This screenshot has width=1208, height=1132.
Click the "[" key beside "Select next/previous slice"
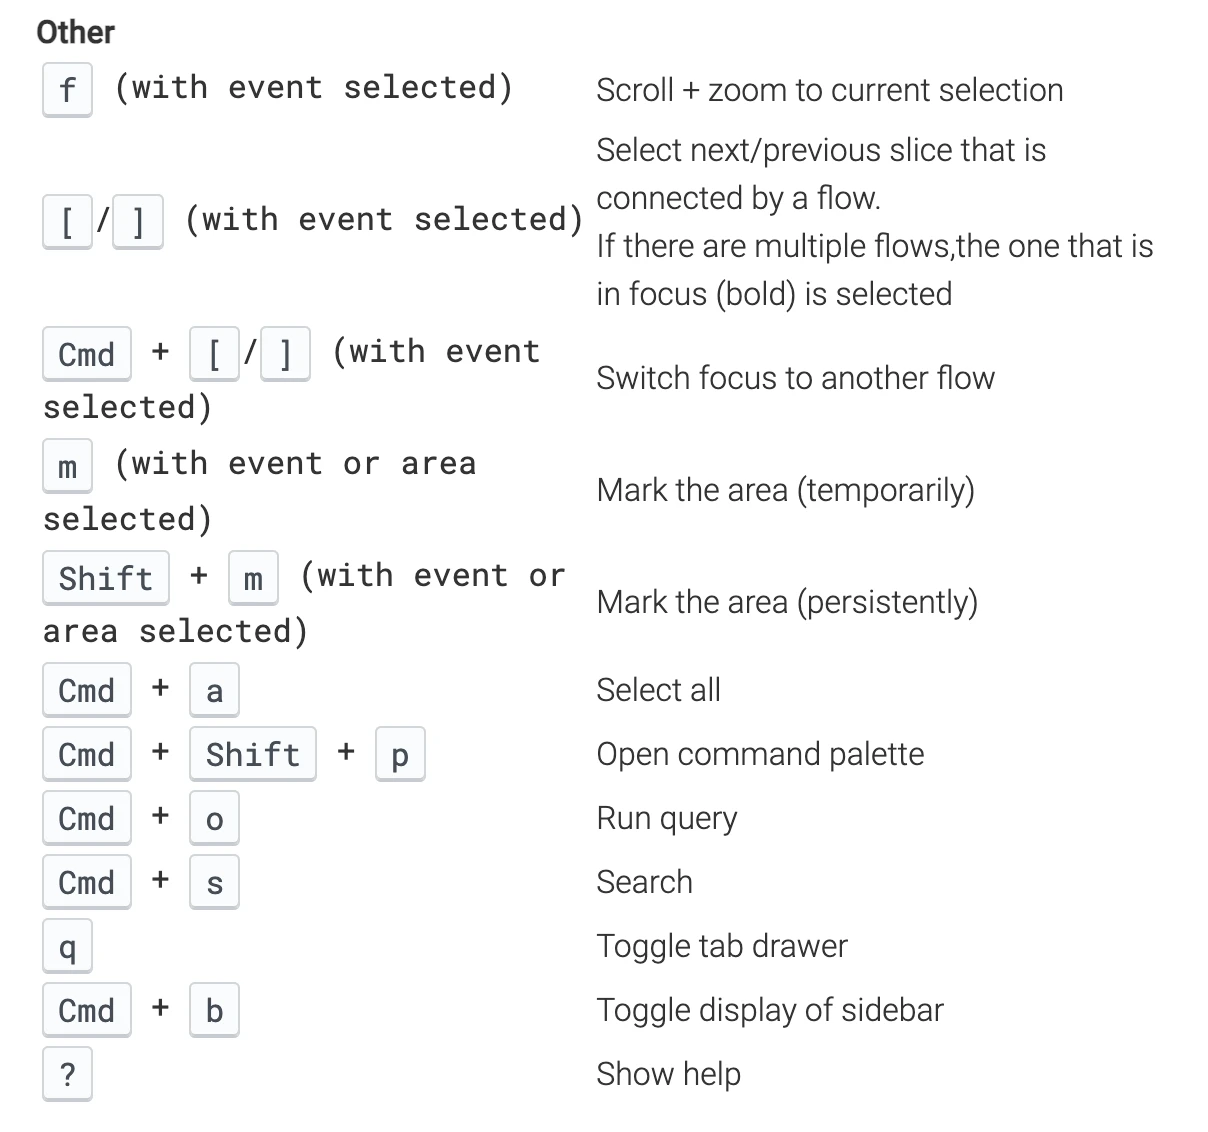click(67, 221)
